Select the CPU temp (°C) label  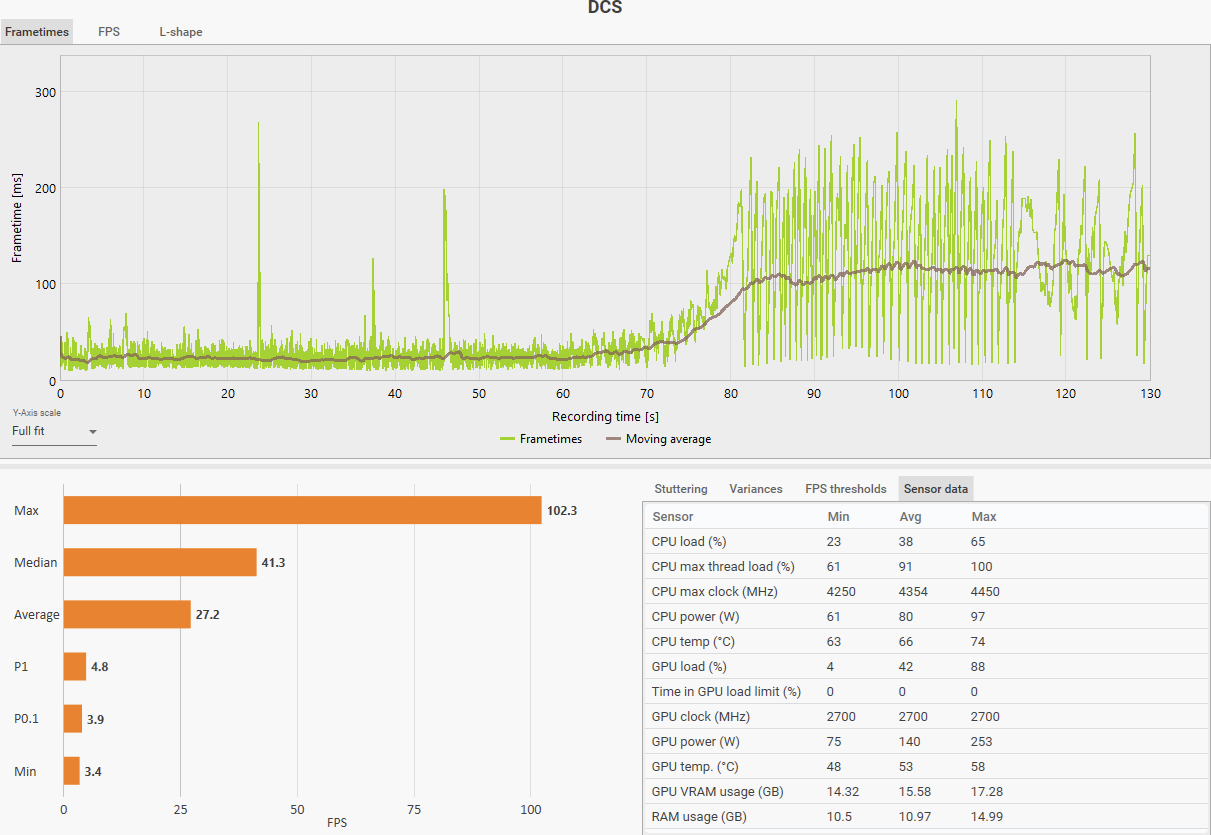(x=691, y=642)
